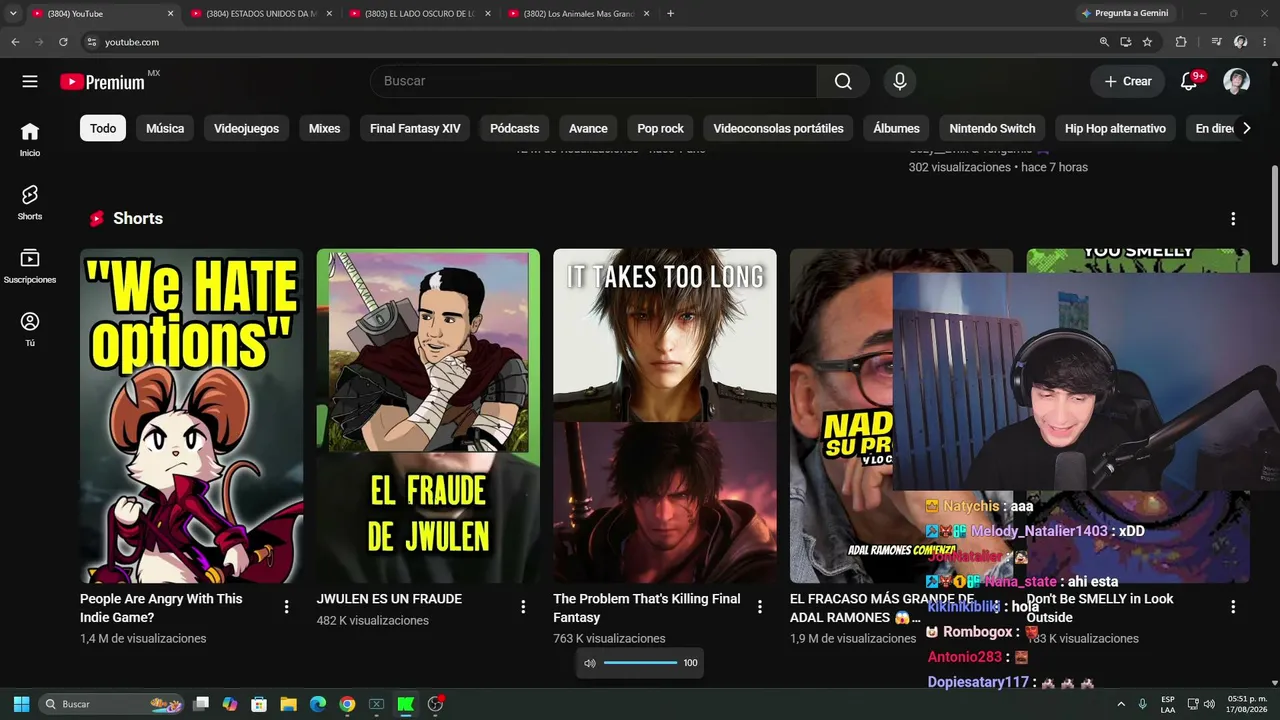Focus the youtube.com address bar
The height and width of the screenshot is (720, 1280).
[590, 42]
